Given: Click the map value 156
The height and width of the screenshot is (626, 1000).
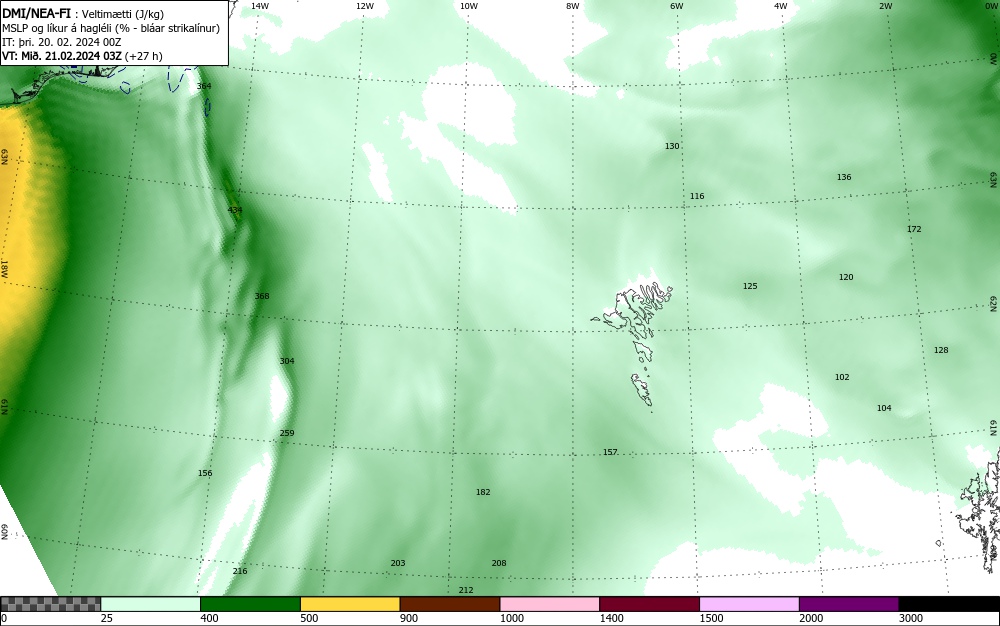Looking at the screenshot, I should (205, 473).
